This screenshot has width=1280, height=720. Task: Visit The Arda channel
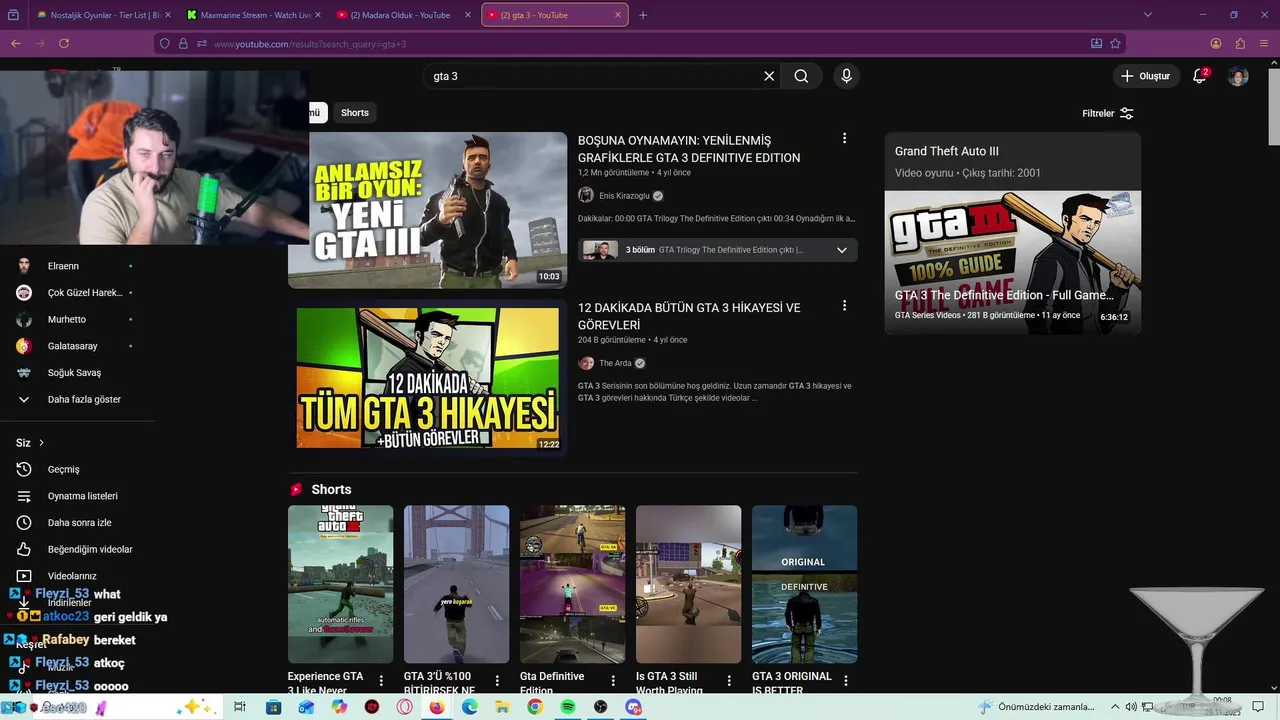[x=615, y=363]
